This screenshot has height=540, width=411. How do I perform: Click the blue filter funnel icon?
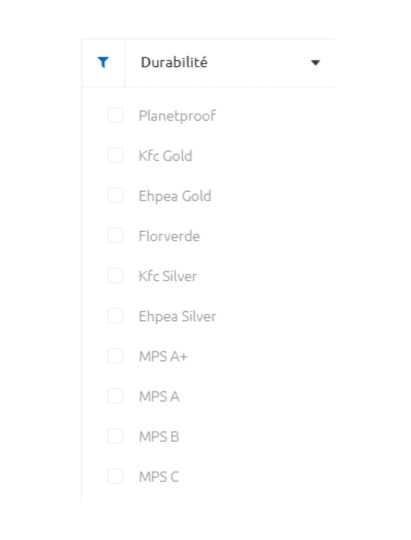103,62
